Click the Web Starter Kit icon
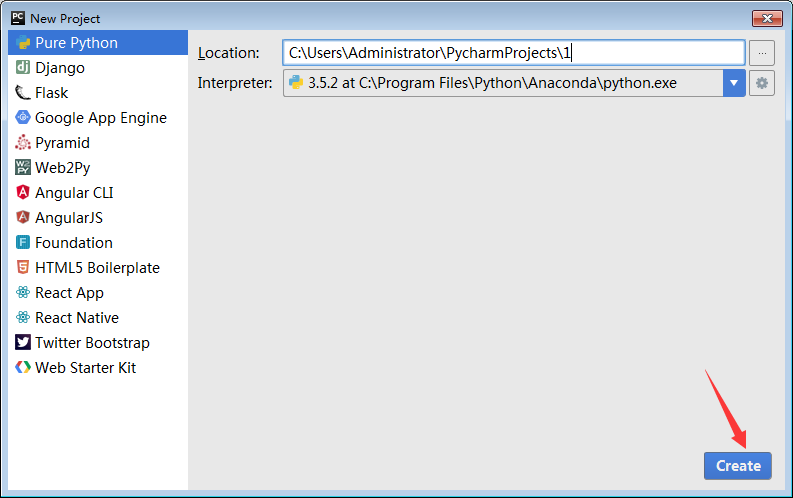This screenshot has height=498, width=793. (x=23, y=367)
